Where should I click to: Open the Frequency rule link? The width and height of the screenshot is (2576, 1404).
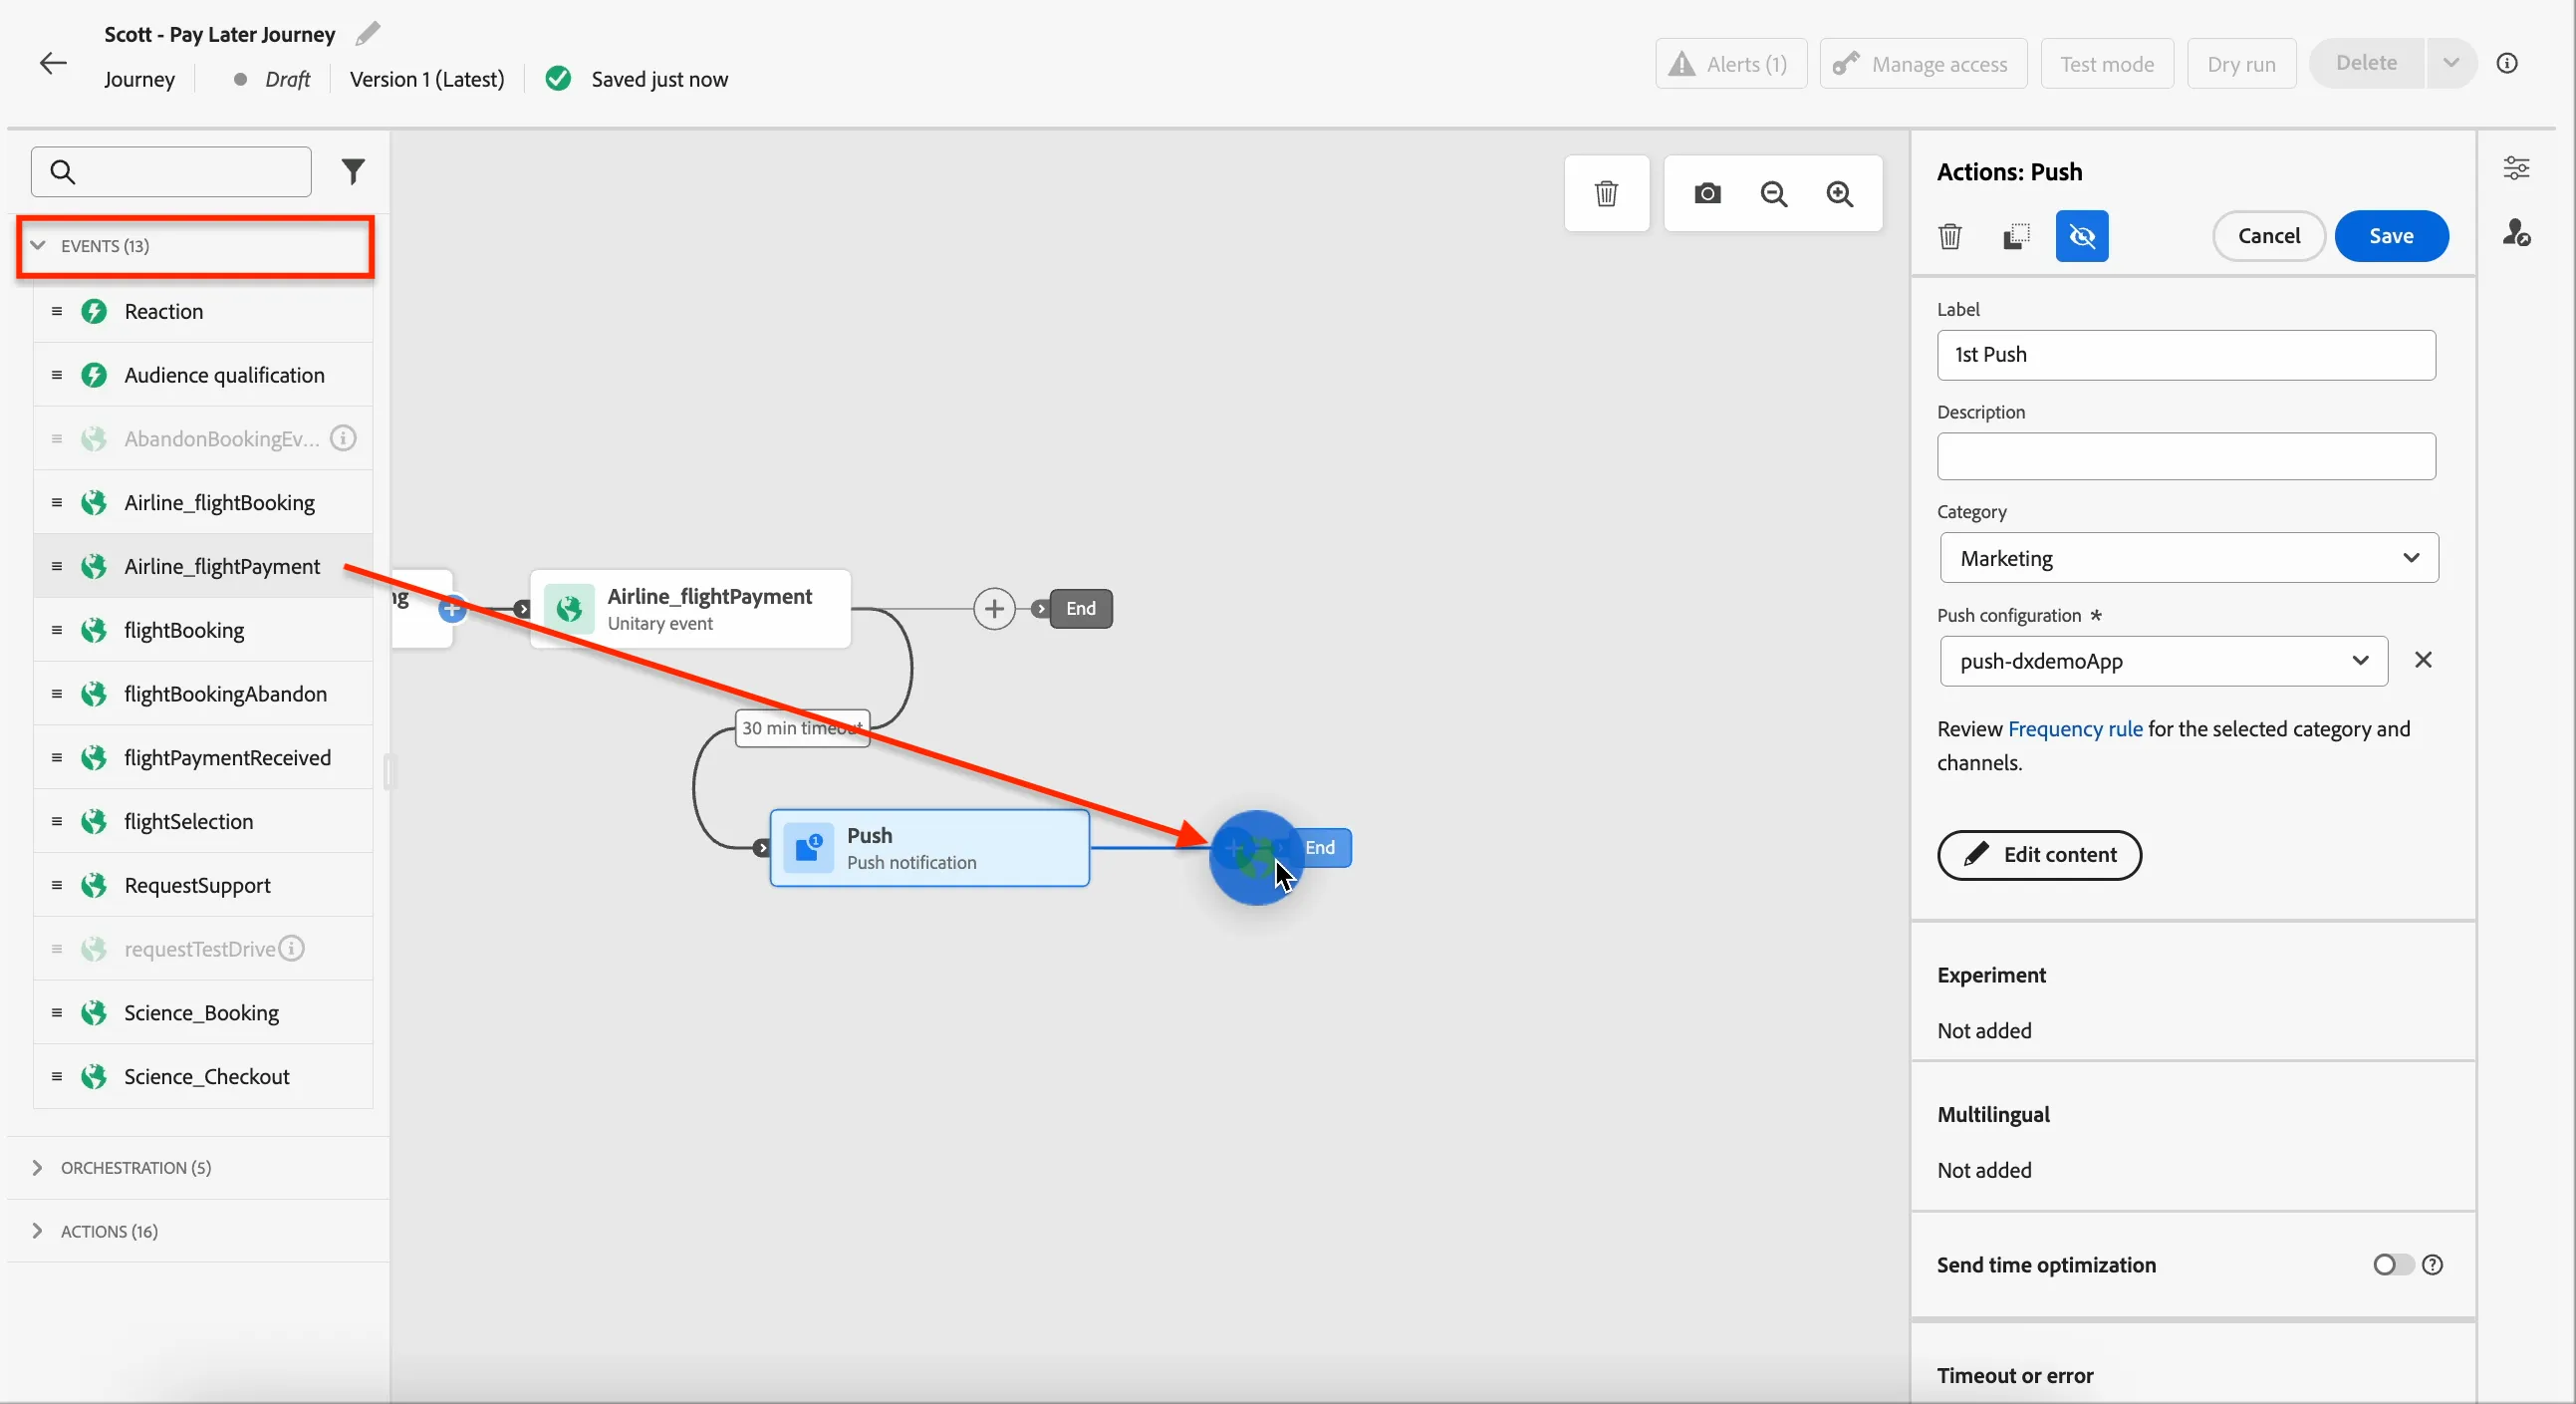pos(2075,729)
